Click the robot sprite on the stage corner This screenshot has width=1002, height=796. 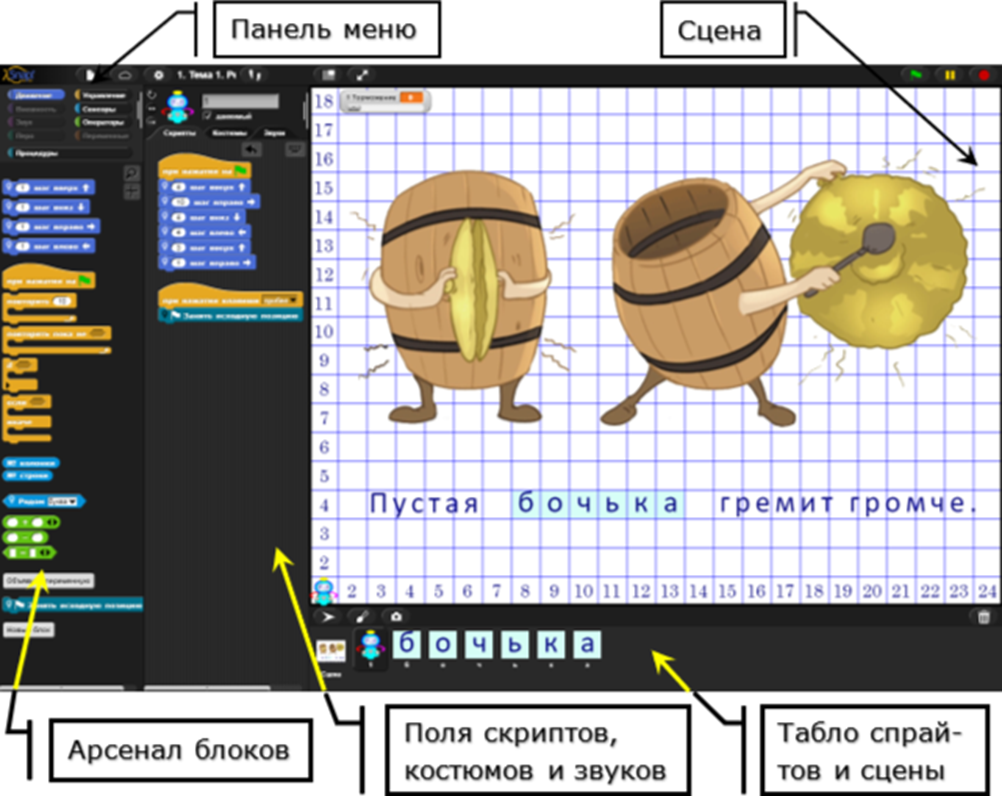pyautogui.click(x=324, y=592)
